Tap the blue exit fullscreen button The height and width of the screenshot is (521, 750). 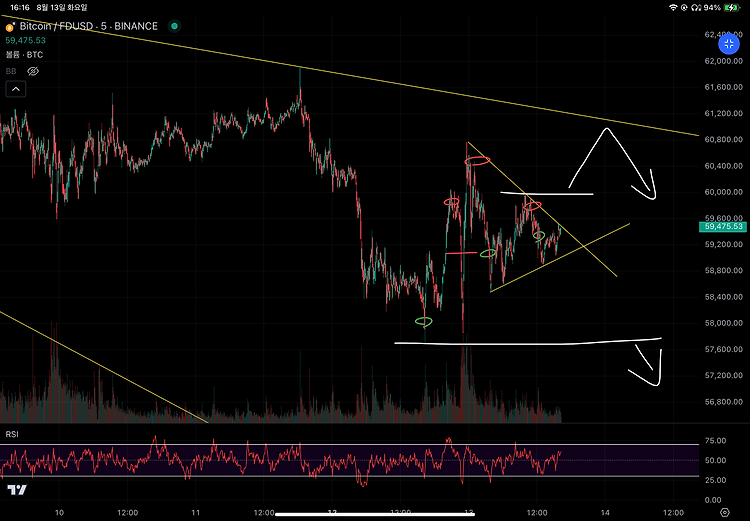[x=729, y=44]
